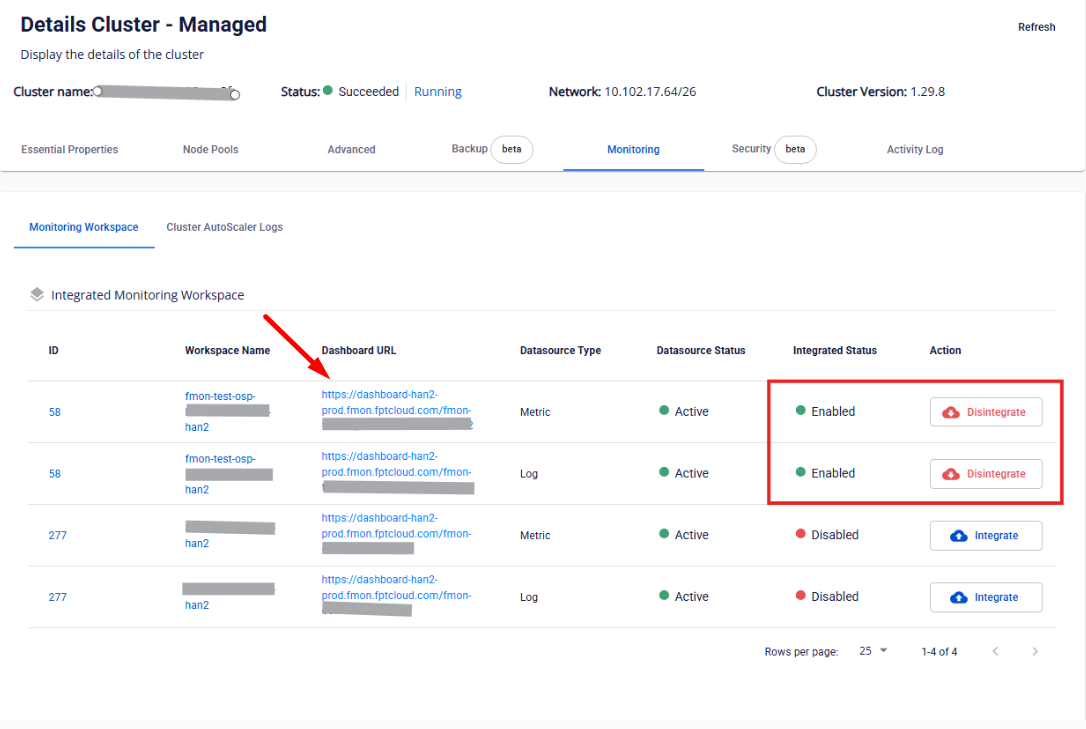Click Integrate button for Log row 277
Viewport: 1086px width, 729px height.
tap(985, 597)
